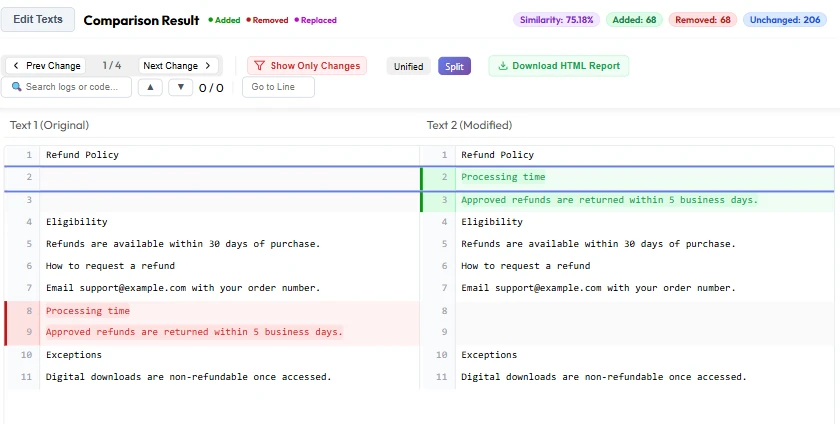Click the 0 / 0 search result counter

click(x=211, y=88)
